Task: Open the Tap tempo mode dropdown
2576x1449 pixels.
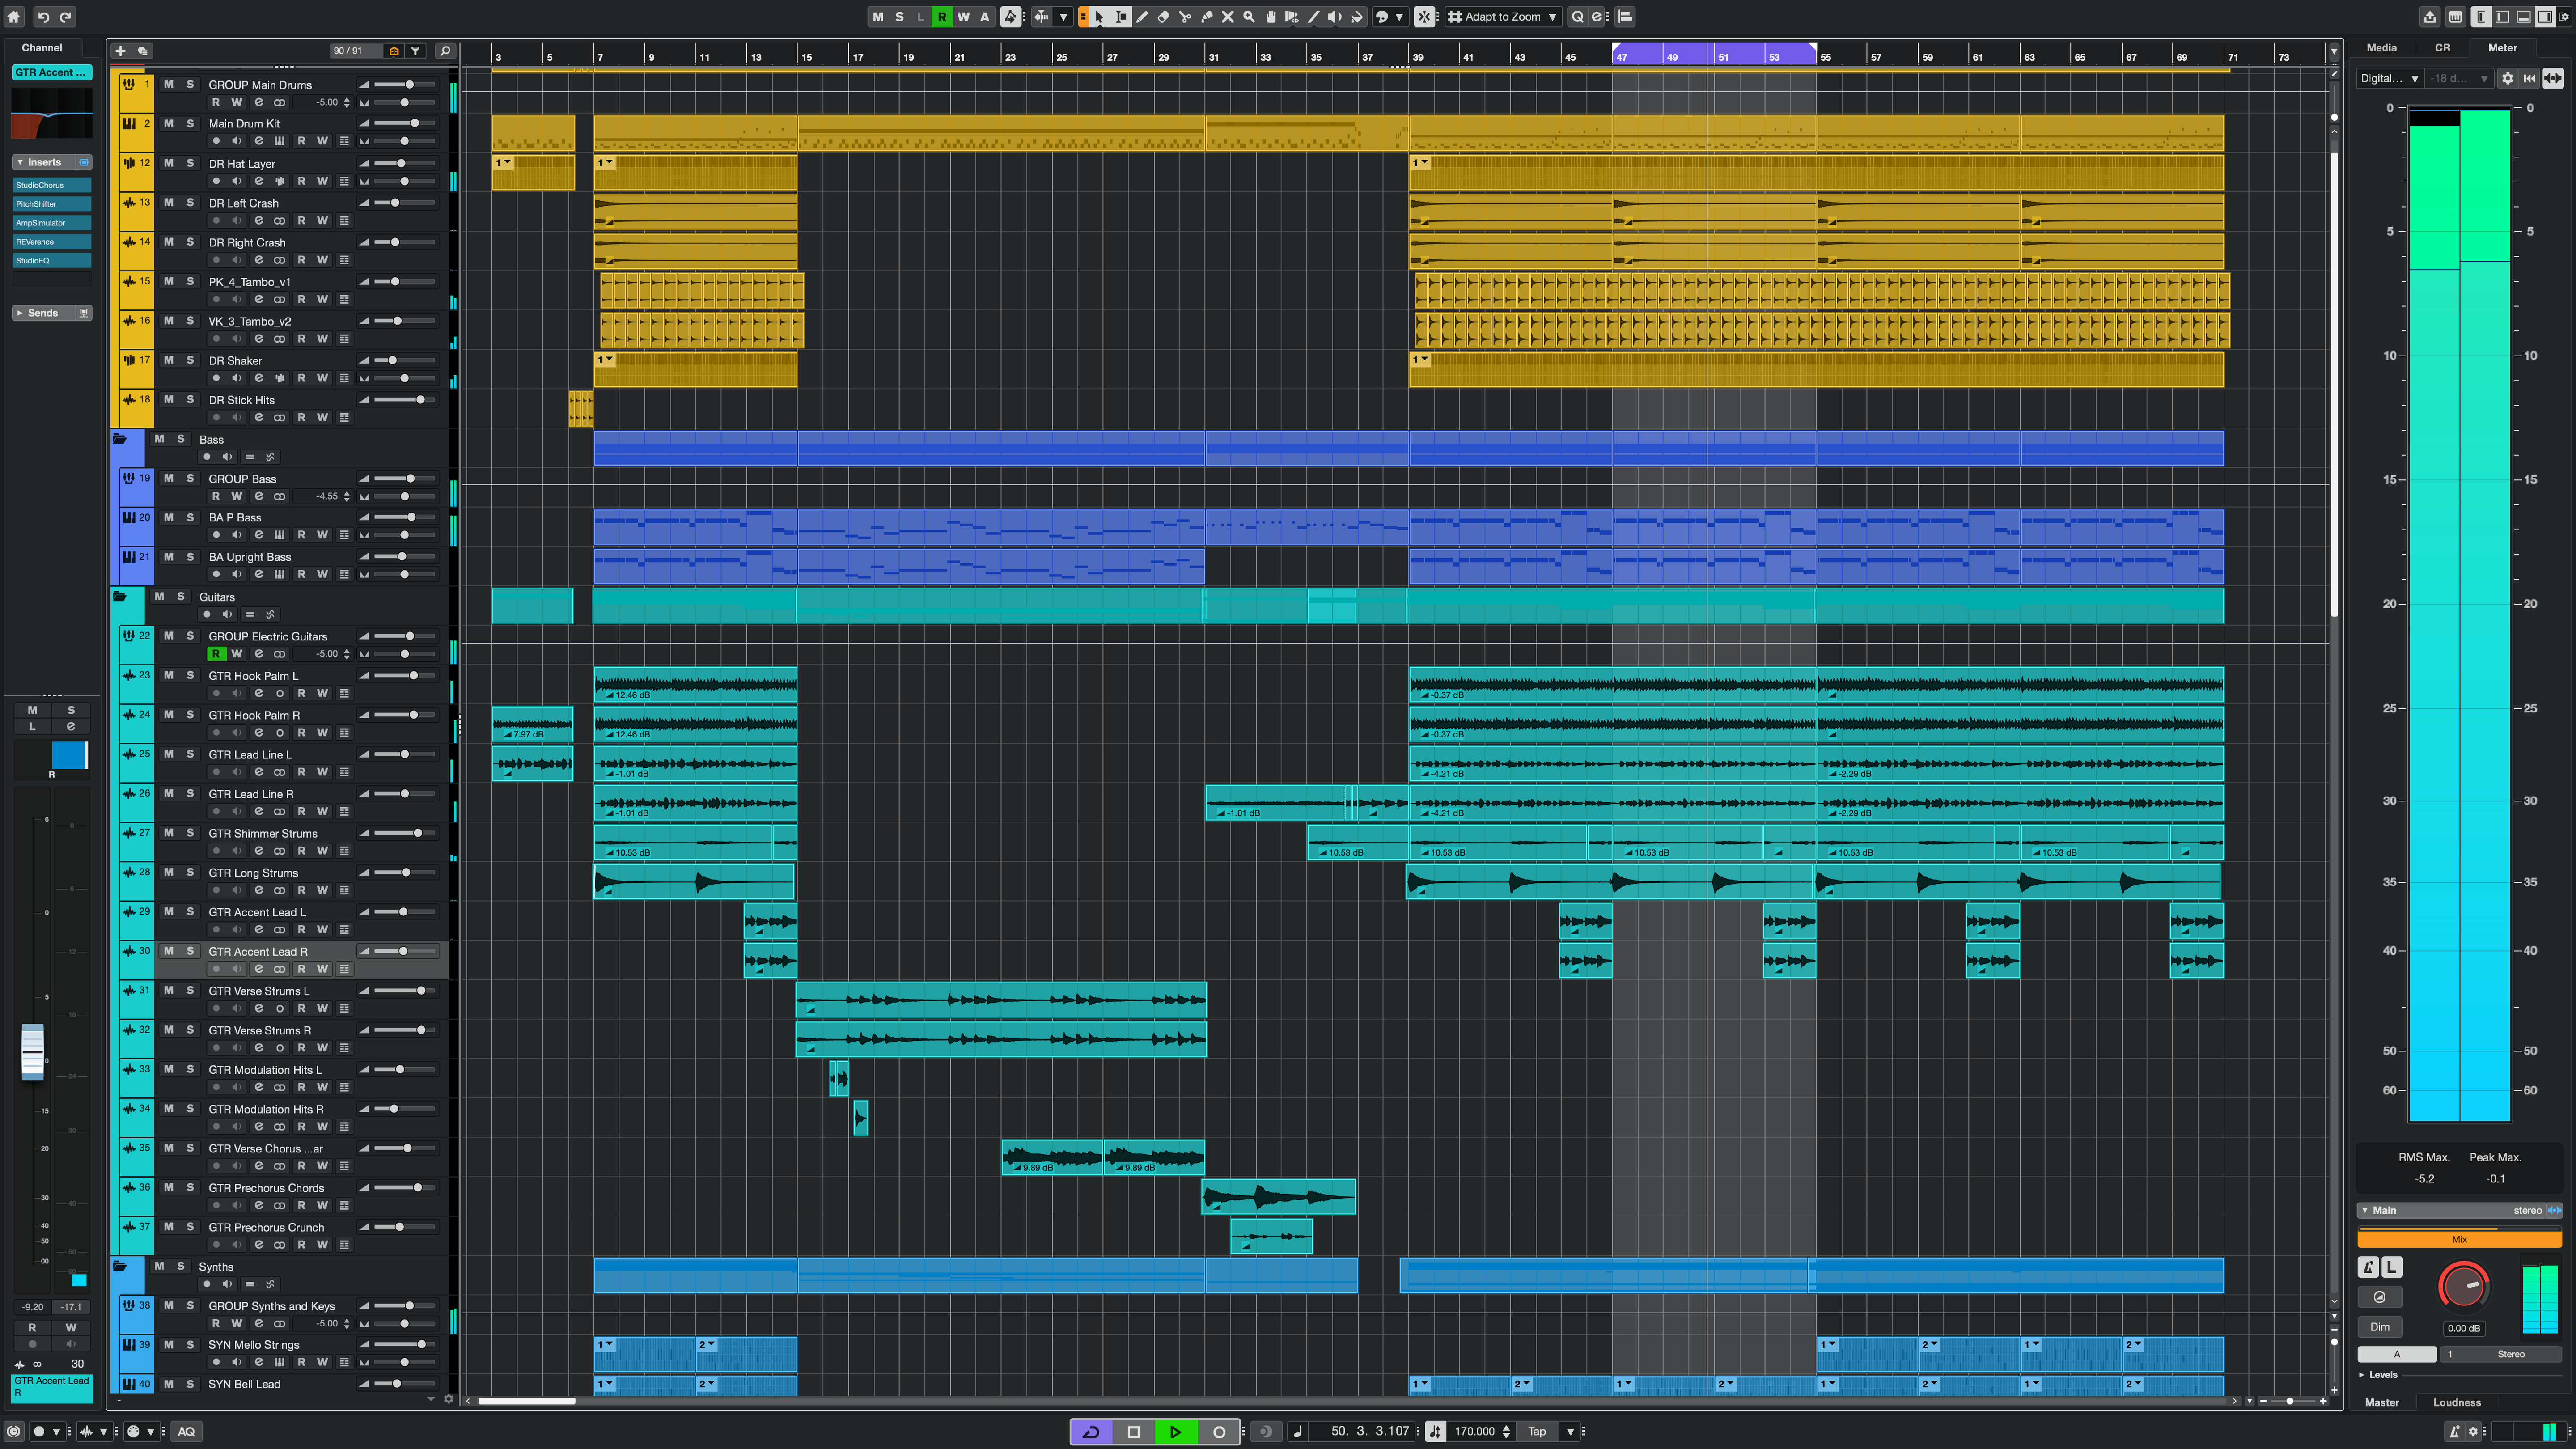Action: pyautogui.click(x=1570, y=1431)
